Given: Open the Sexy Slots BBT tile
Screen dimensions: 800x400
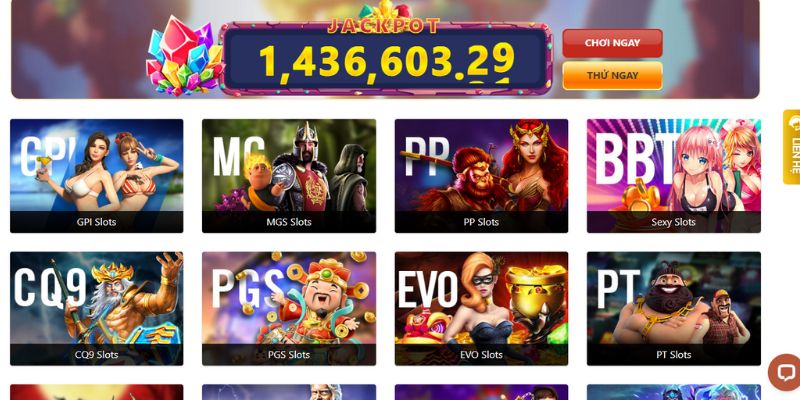Looking at the screenshot, I should point(673,176).
